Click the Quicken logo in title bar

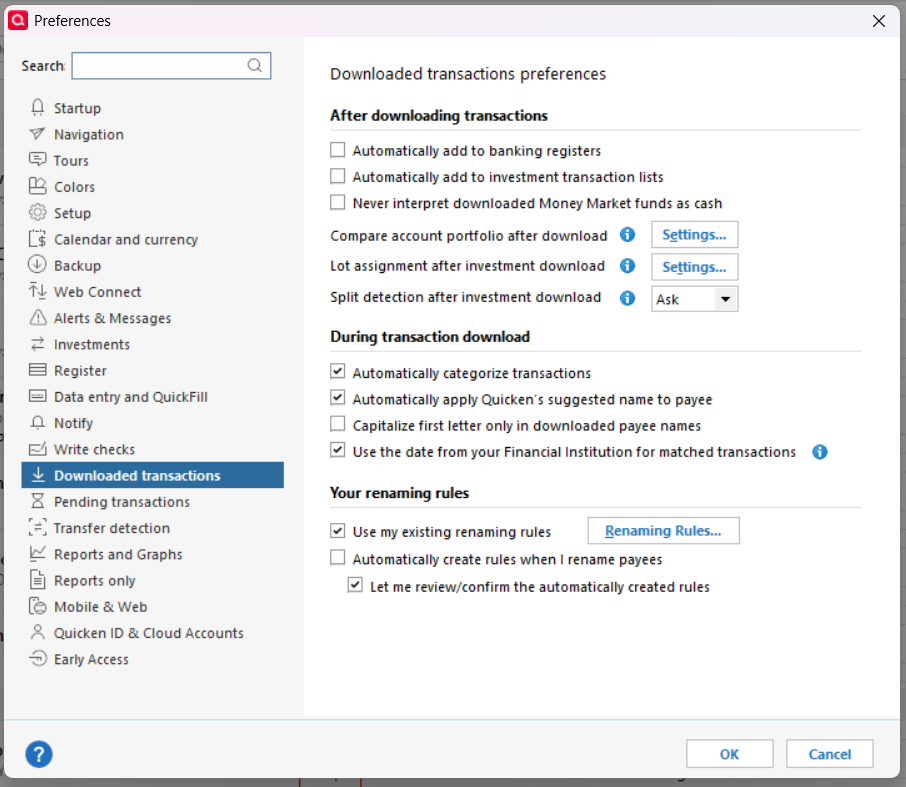(18, 20)
